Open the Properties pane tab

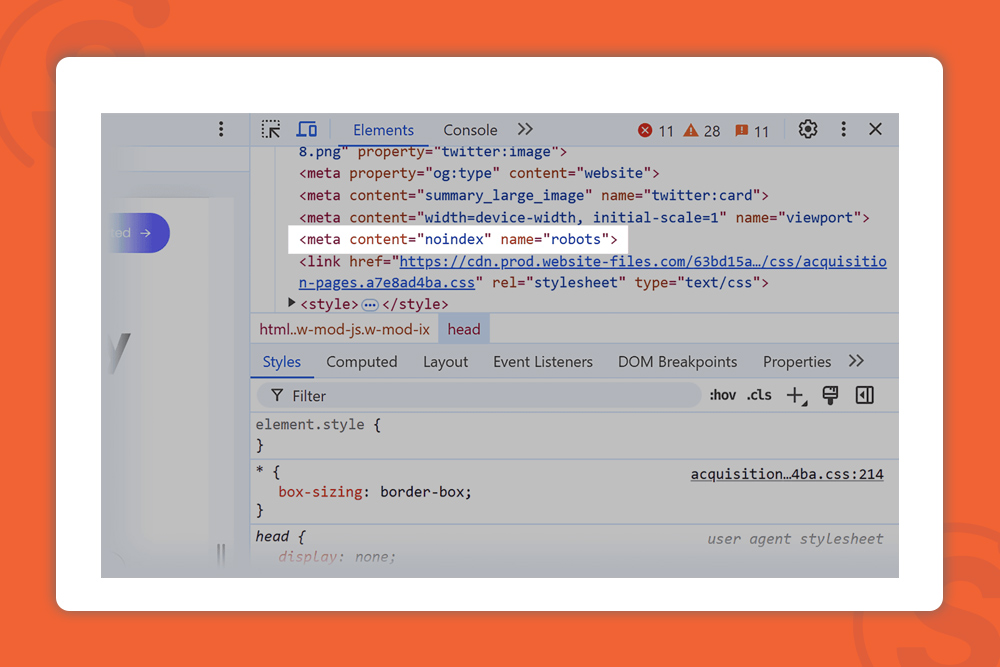[797, 362]
